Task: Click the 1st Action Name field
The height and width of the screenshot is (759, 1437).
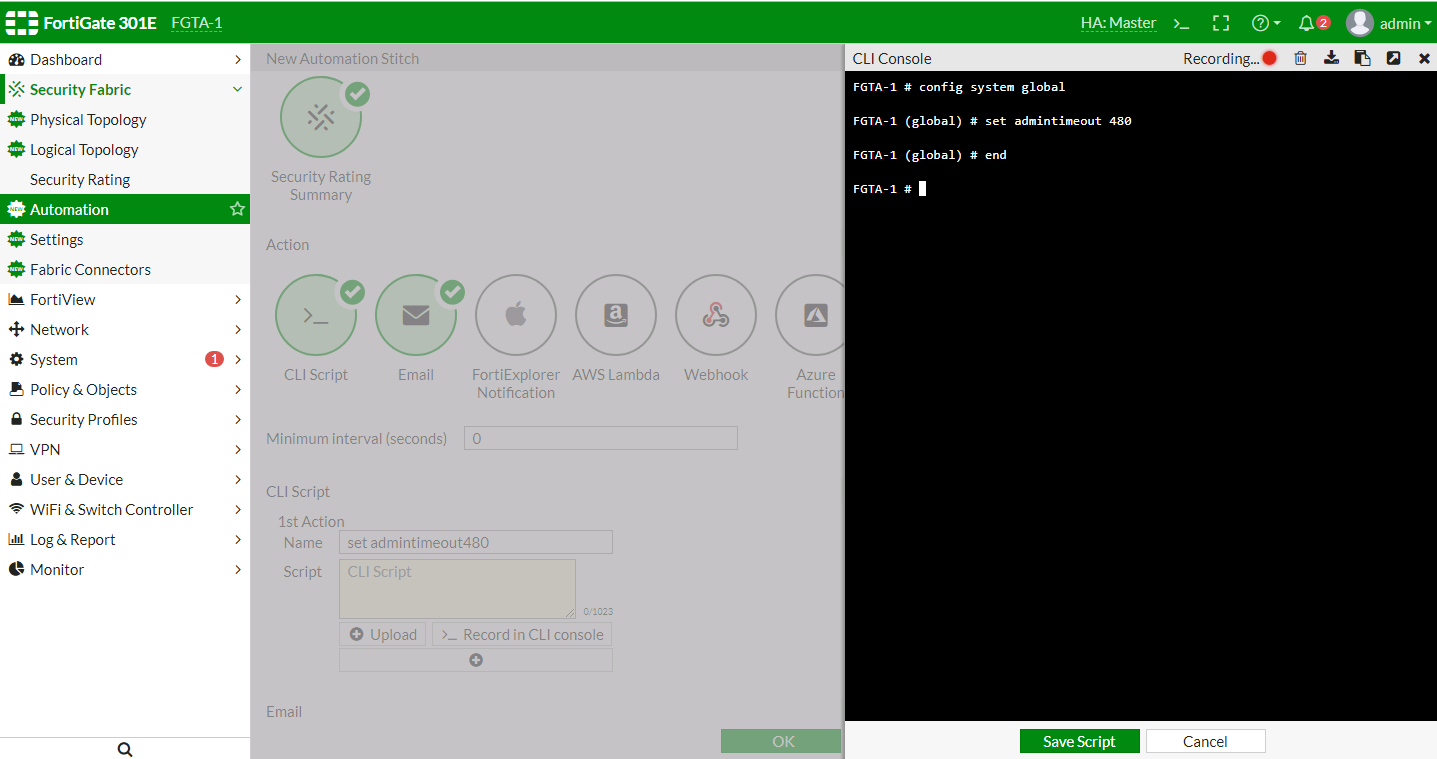Action: coord(476,542)
